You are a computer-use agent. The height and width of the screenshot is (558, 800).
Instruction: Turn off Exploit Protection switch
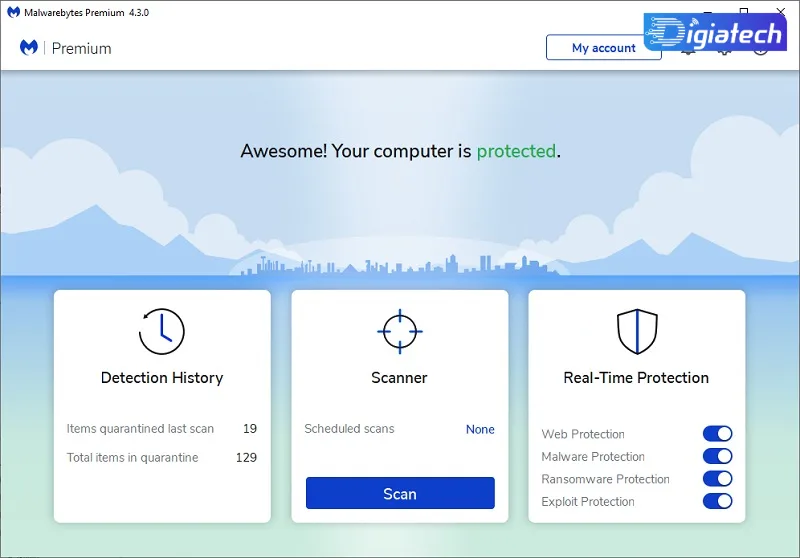717,501
